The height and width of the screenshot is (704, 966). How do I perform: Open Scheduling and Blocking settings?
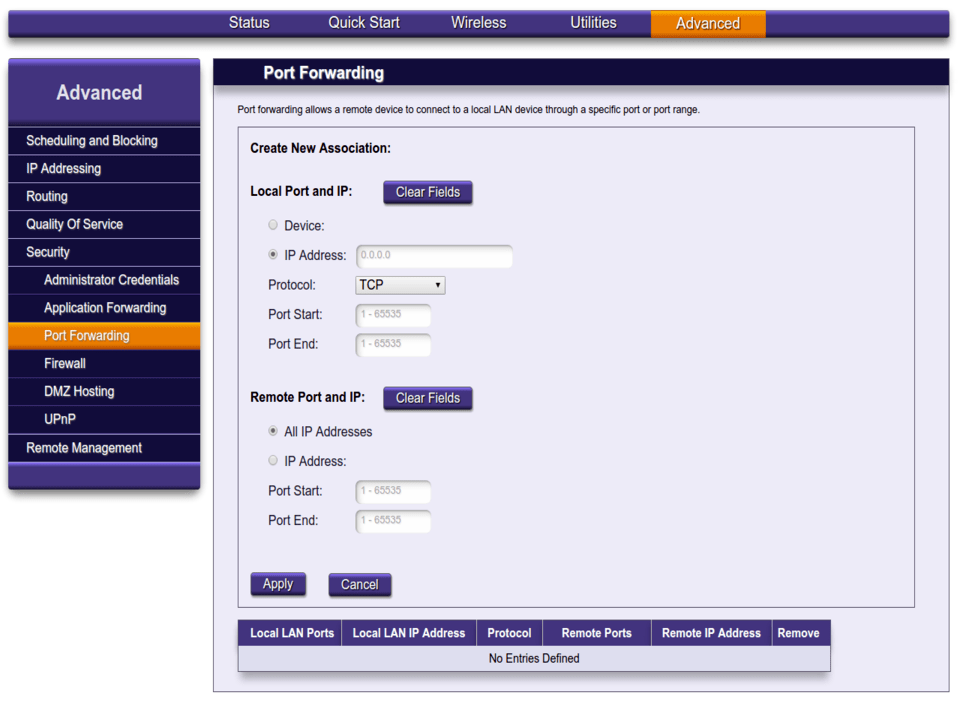[92, 140]
